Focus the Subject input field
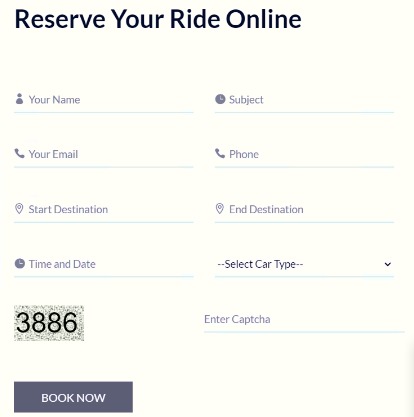 304,100
